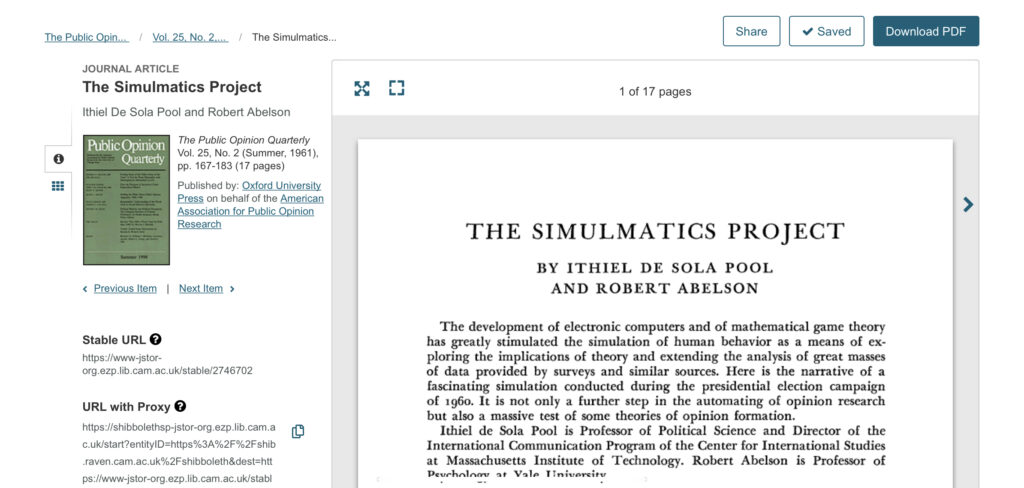Copy the proxy URL to clipboard
This screenshot has height=488, width=1024.
(298, 431)
